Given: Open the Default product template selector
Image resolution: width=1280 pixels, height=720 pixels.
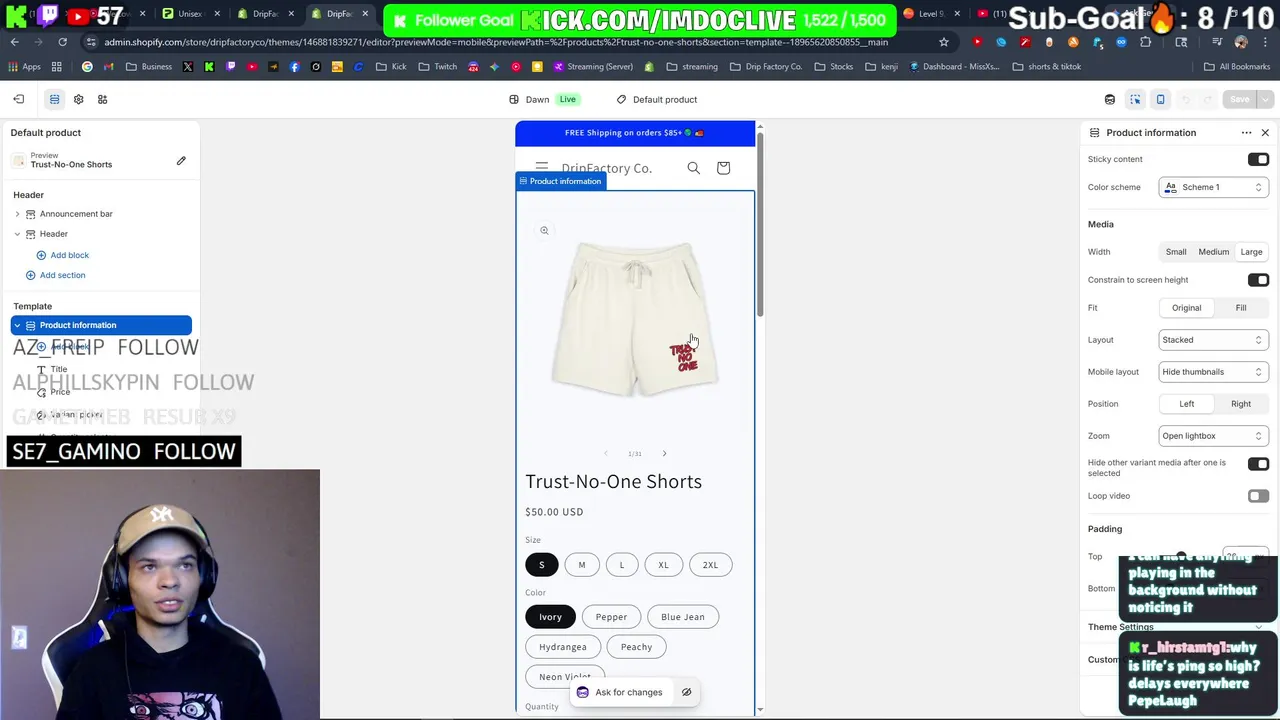Looking at the screenshot, I should coord(657,99).
